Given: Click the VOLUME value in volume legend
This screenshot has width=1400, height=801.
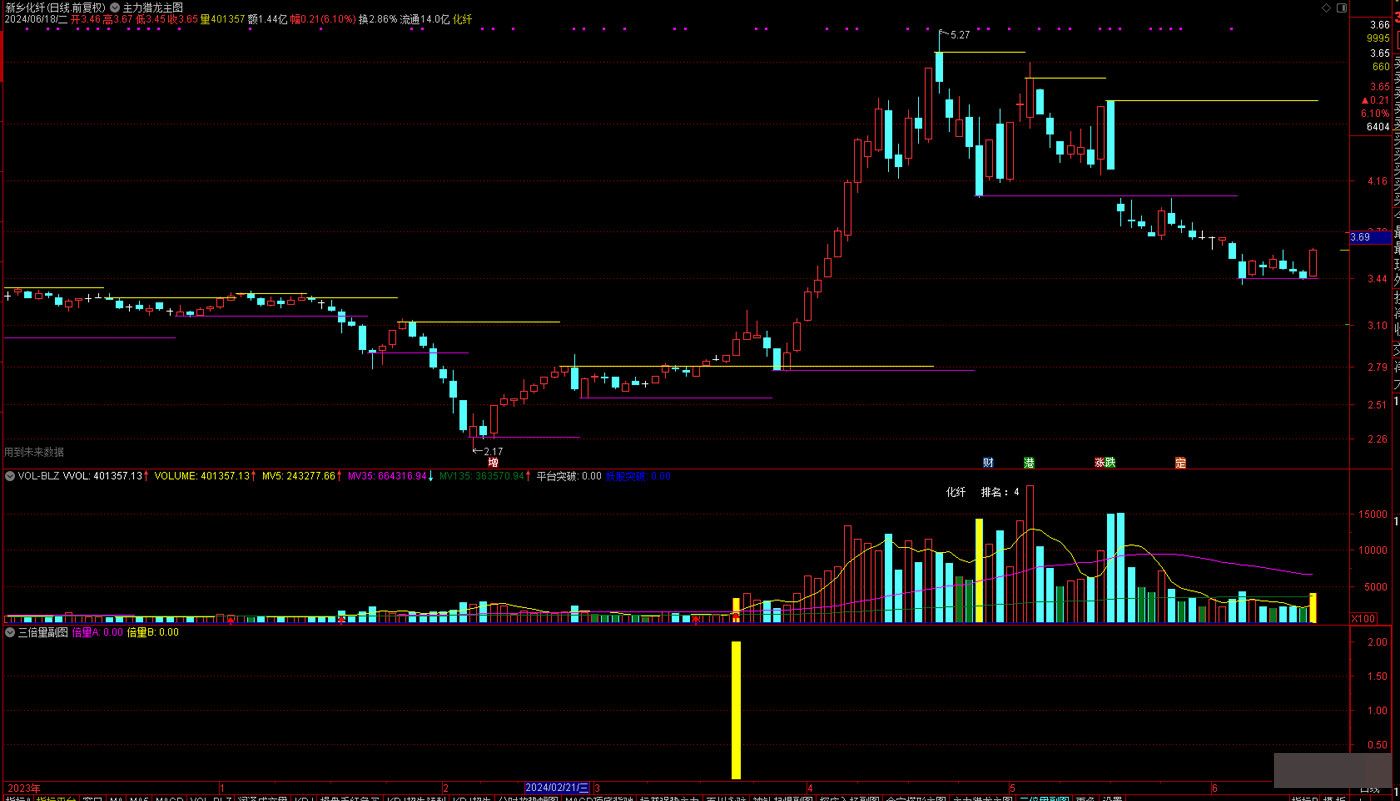Looking at the screenshot, I should tap(202, 476).
